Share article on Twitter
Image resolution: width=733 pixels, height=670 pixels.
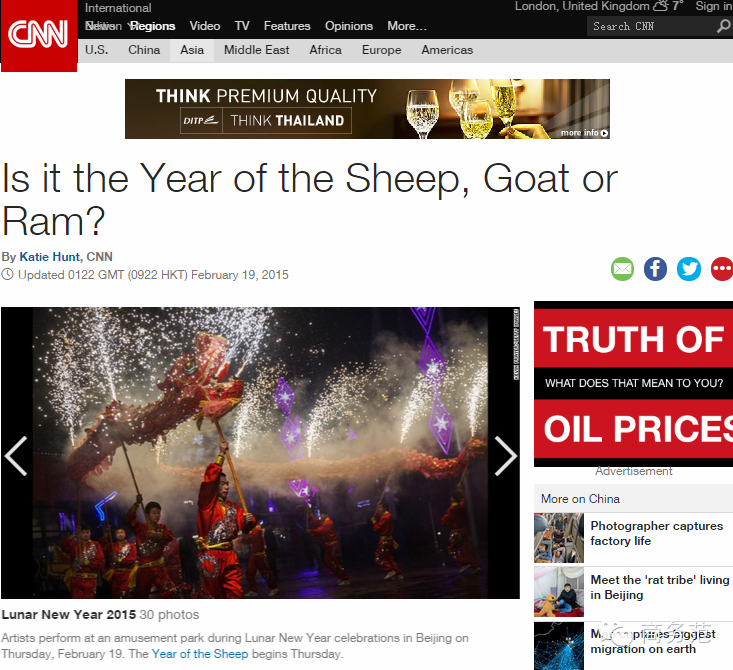689,269
